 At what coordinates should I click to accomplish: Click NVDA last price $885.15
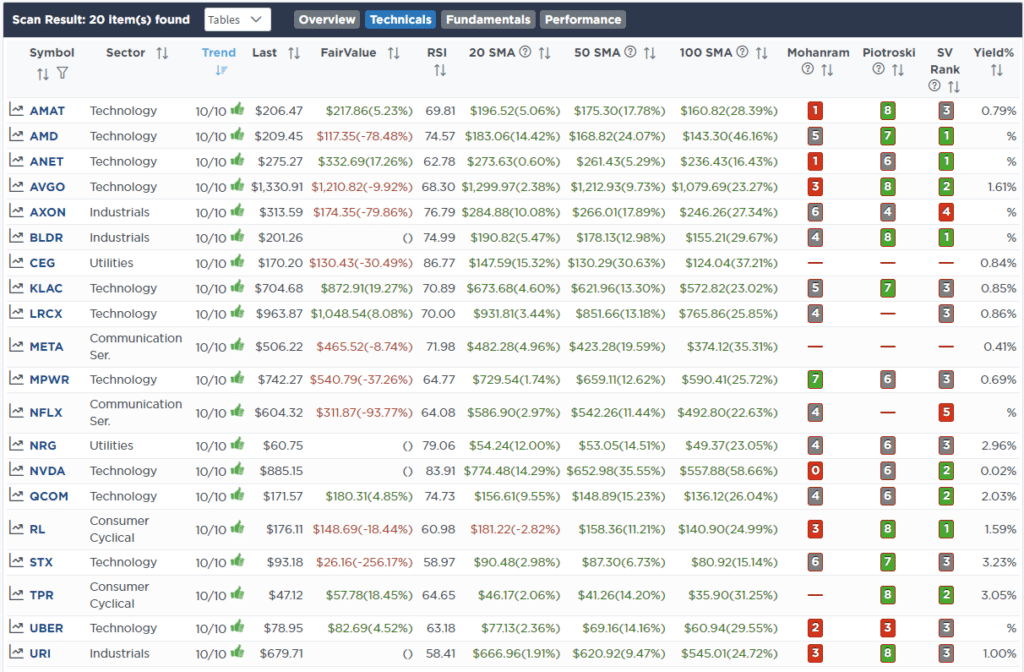pyautogui.click(x=281, y=471)
